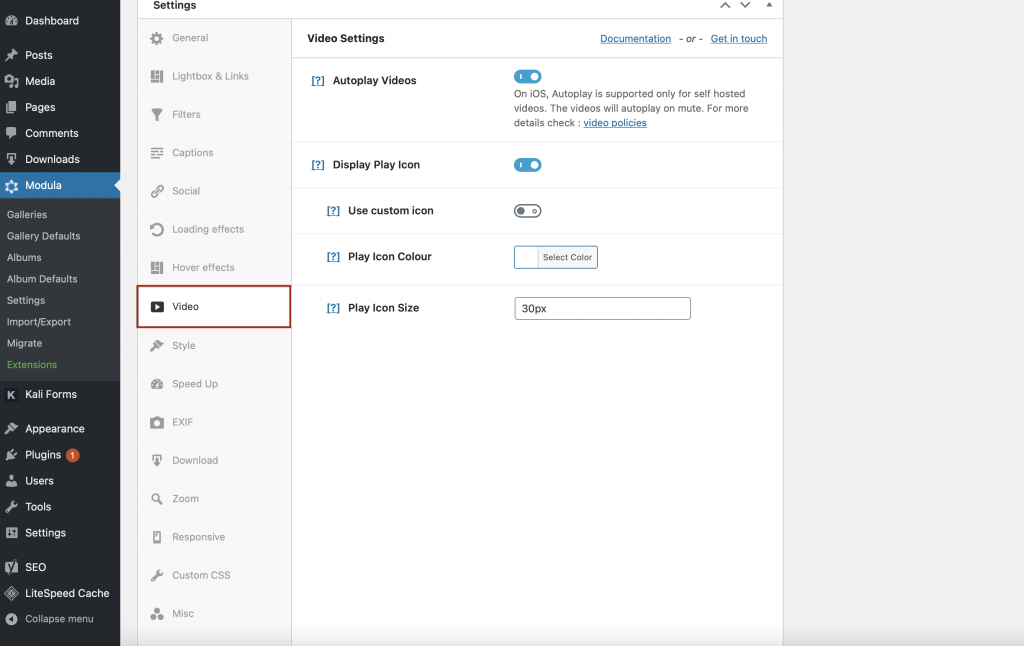Click the Posts pin icon
This screenshot has height=646, width=1024.
[11, 55]
